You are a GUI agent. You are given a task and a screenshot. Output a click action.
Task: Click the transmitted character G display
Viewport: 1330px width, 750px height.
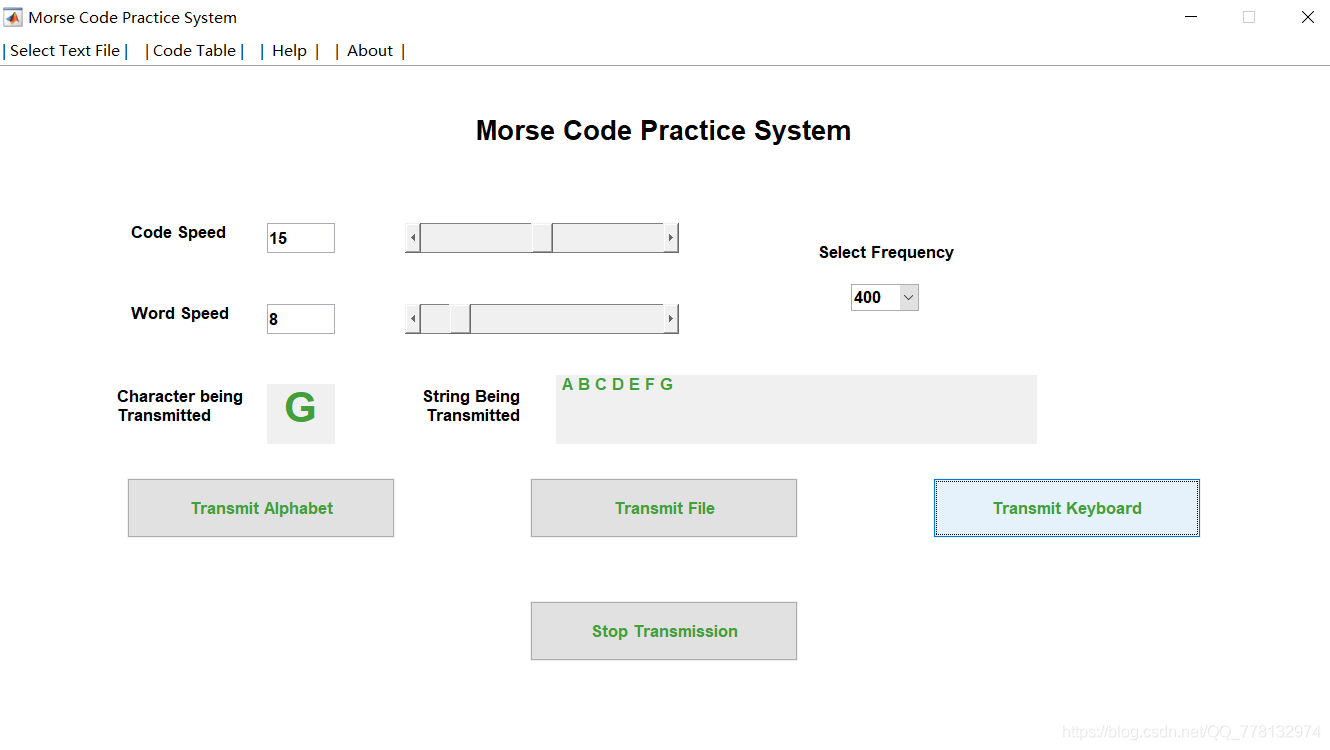click(x=301, y=413)
